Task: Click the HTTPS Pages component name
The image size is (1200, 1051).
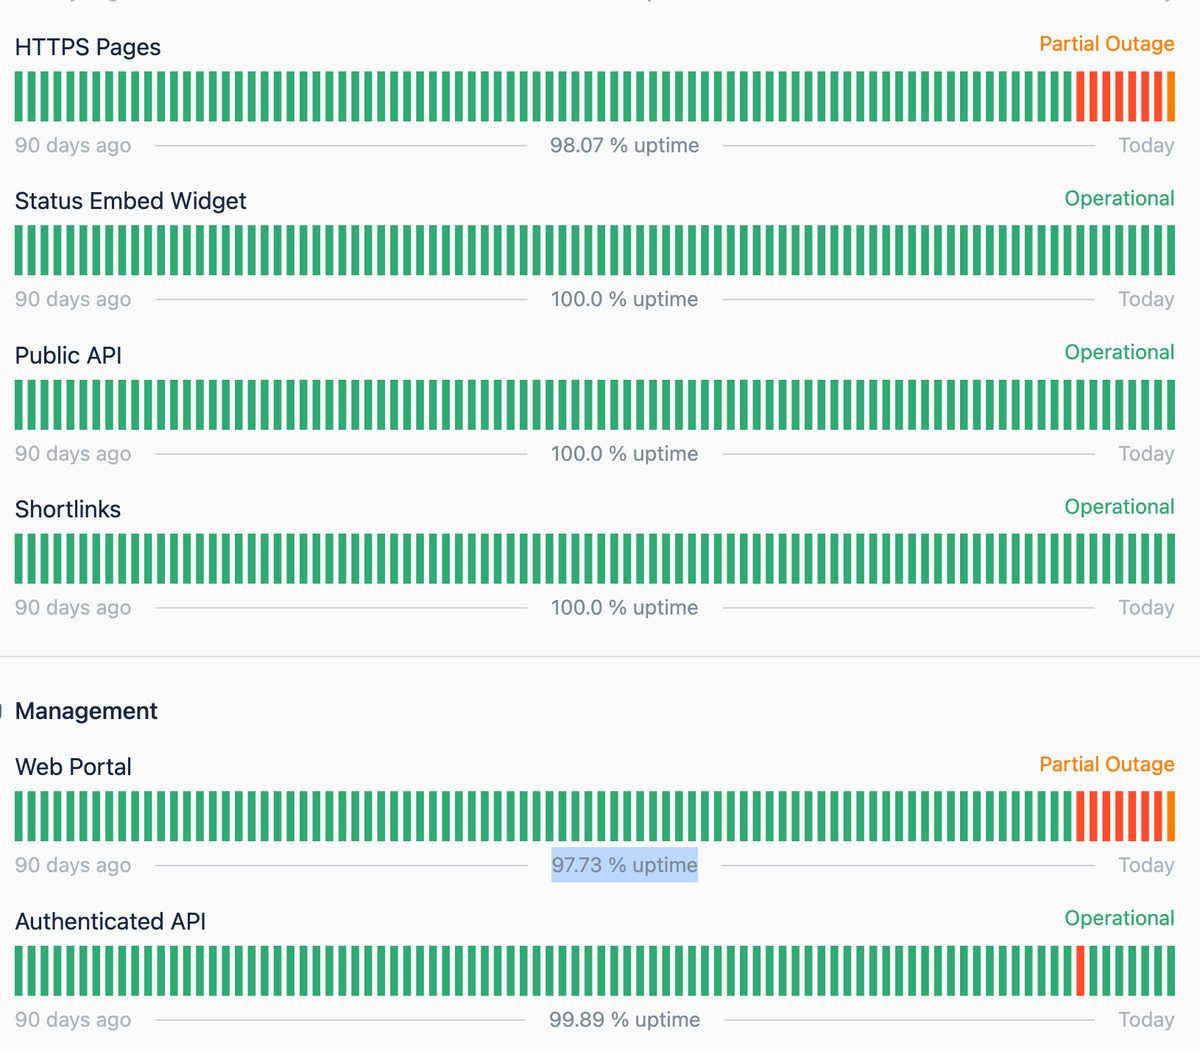Action: pos(87,47)
